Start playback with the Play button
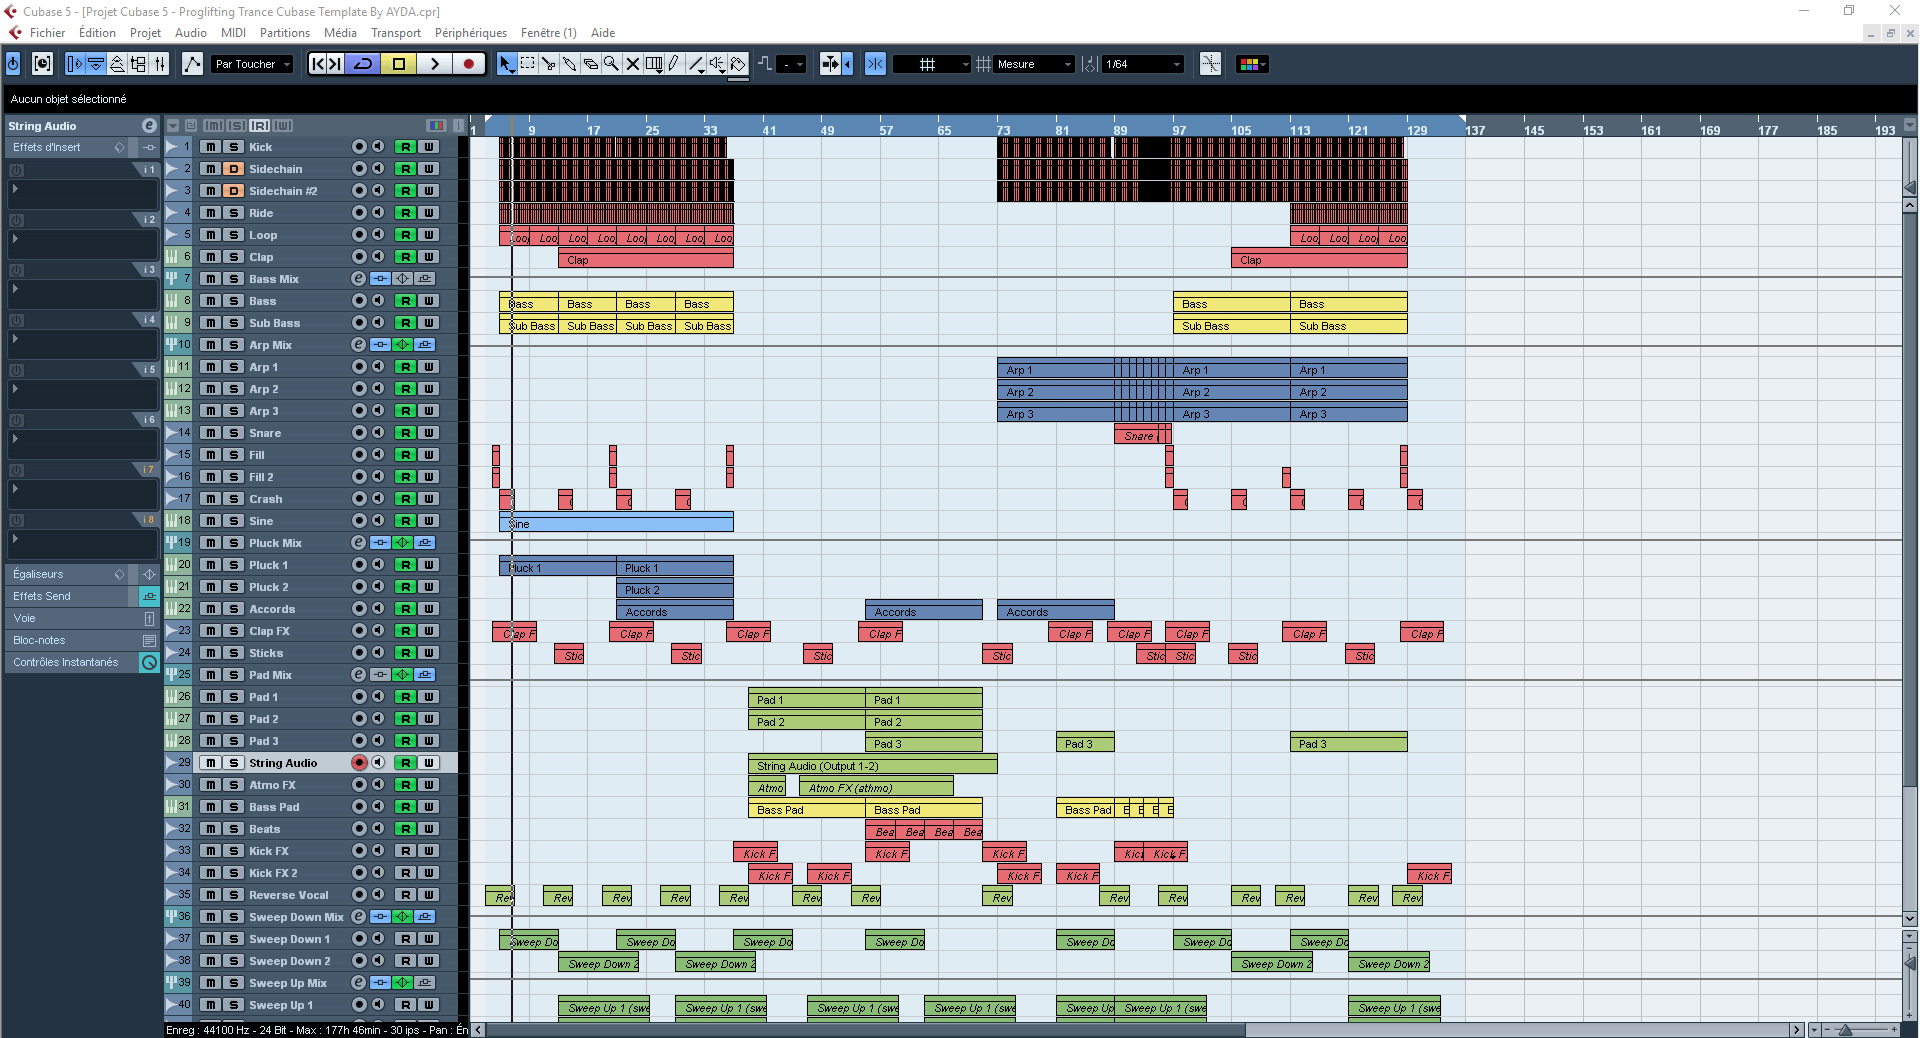Image resolution: width=1920 pixels, height=1038 pixels. click(434, 64)
